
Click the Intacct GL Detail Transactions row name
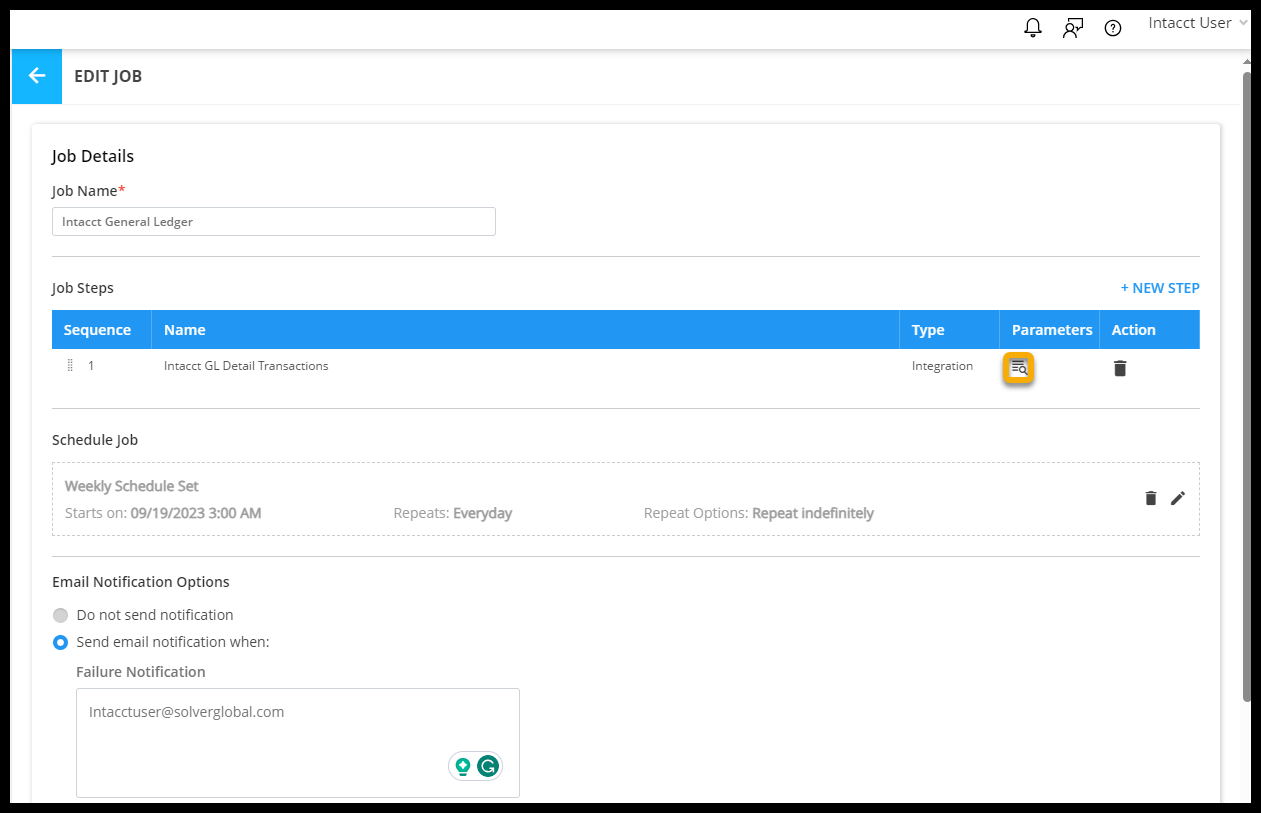246,366
